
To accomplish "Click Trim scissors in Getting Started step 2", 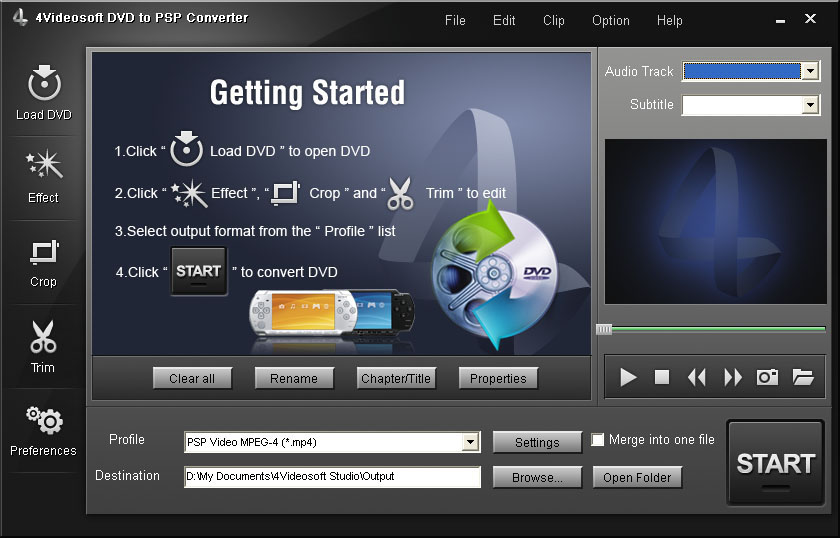I will [401, 193].
